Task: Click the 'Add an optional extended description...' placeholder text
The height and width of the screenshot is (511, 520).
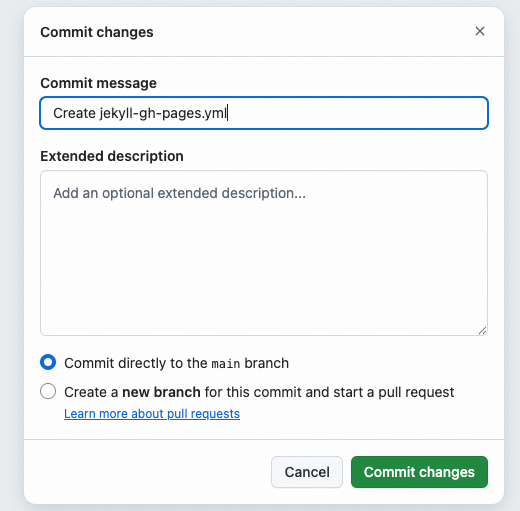Action: pos(179,193)
